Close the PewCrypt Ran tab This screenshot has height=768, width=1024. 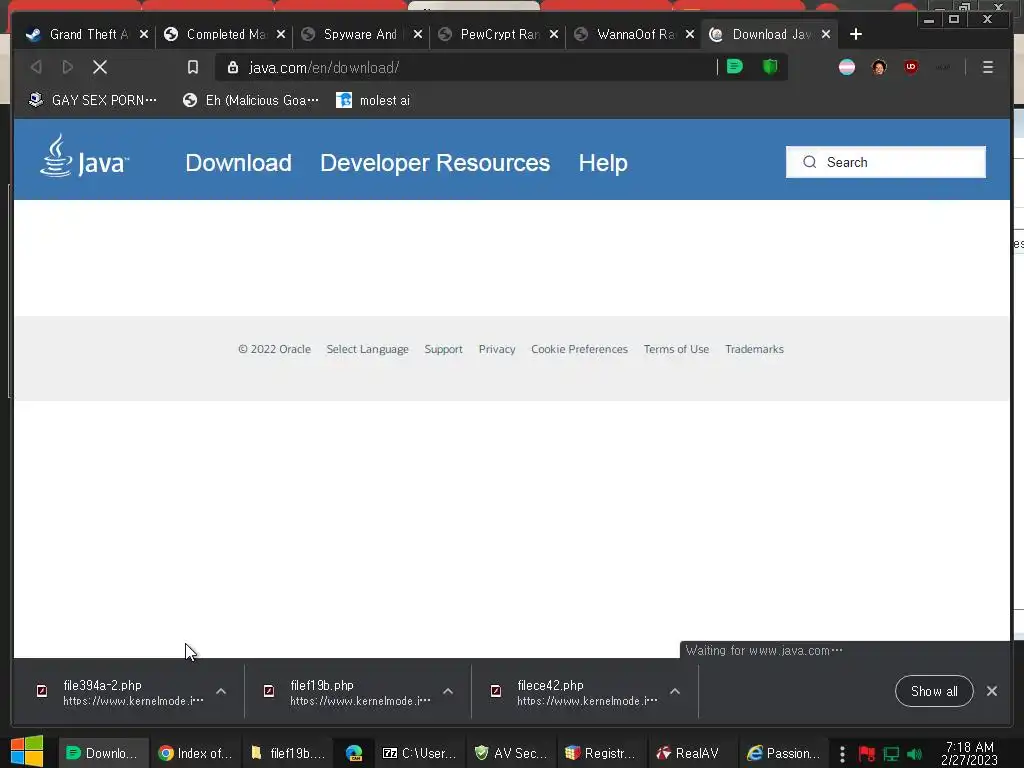(554, 34)
